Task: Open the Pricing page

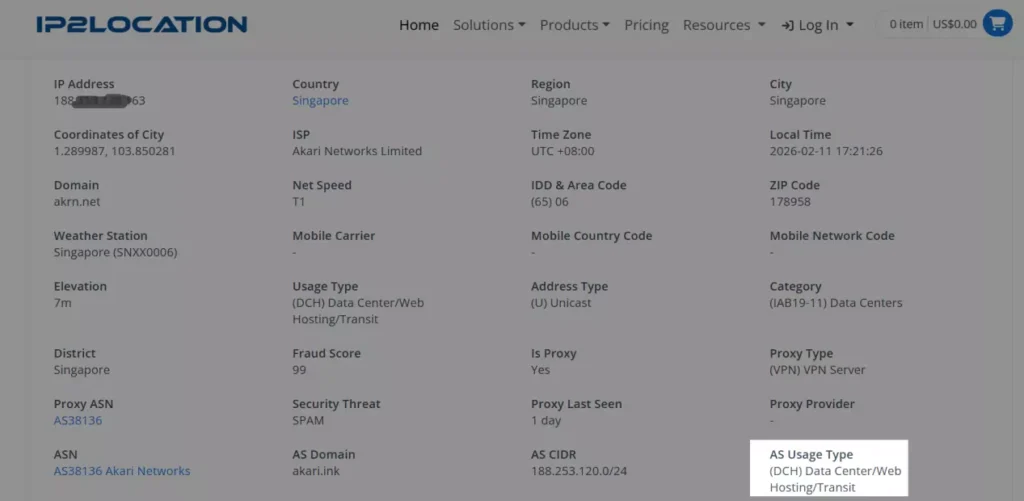Action: point(646,25)
